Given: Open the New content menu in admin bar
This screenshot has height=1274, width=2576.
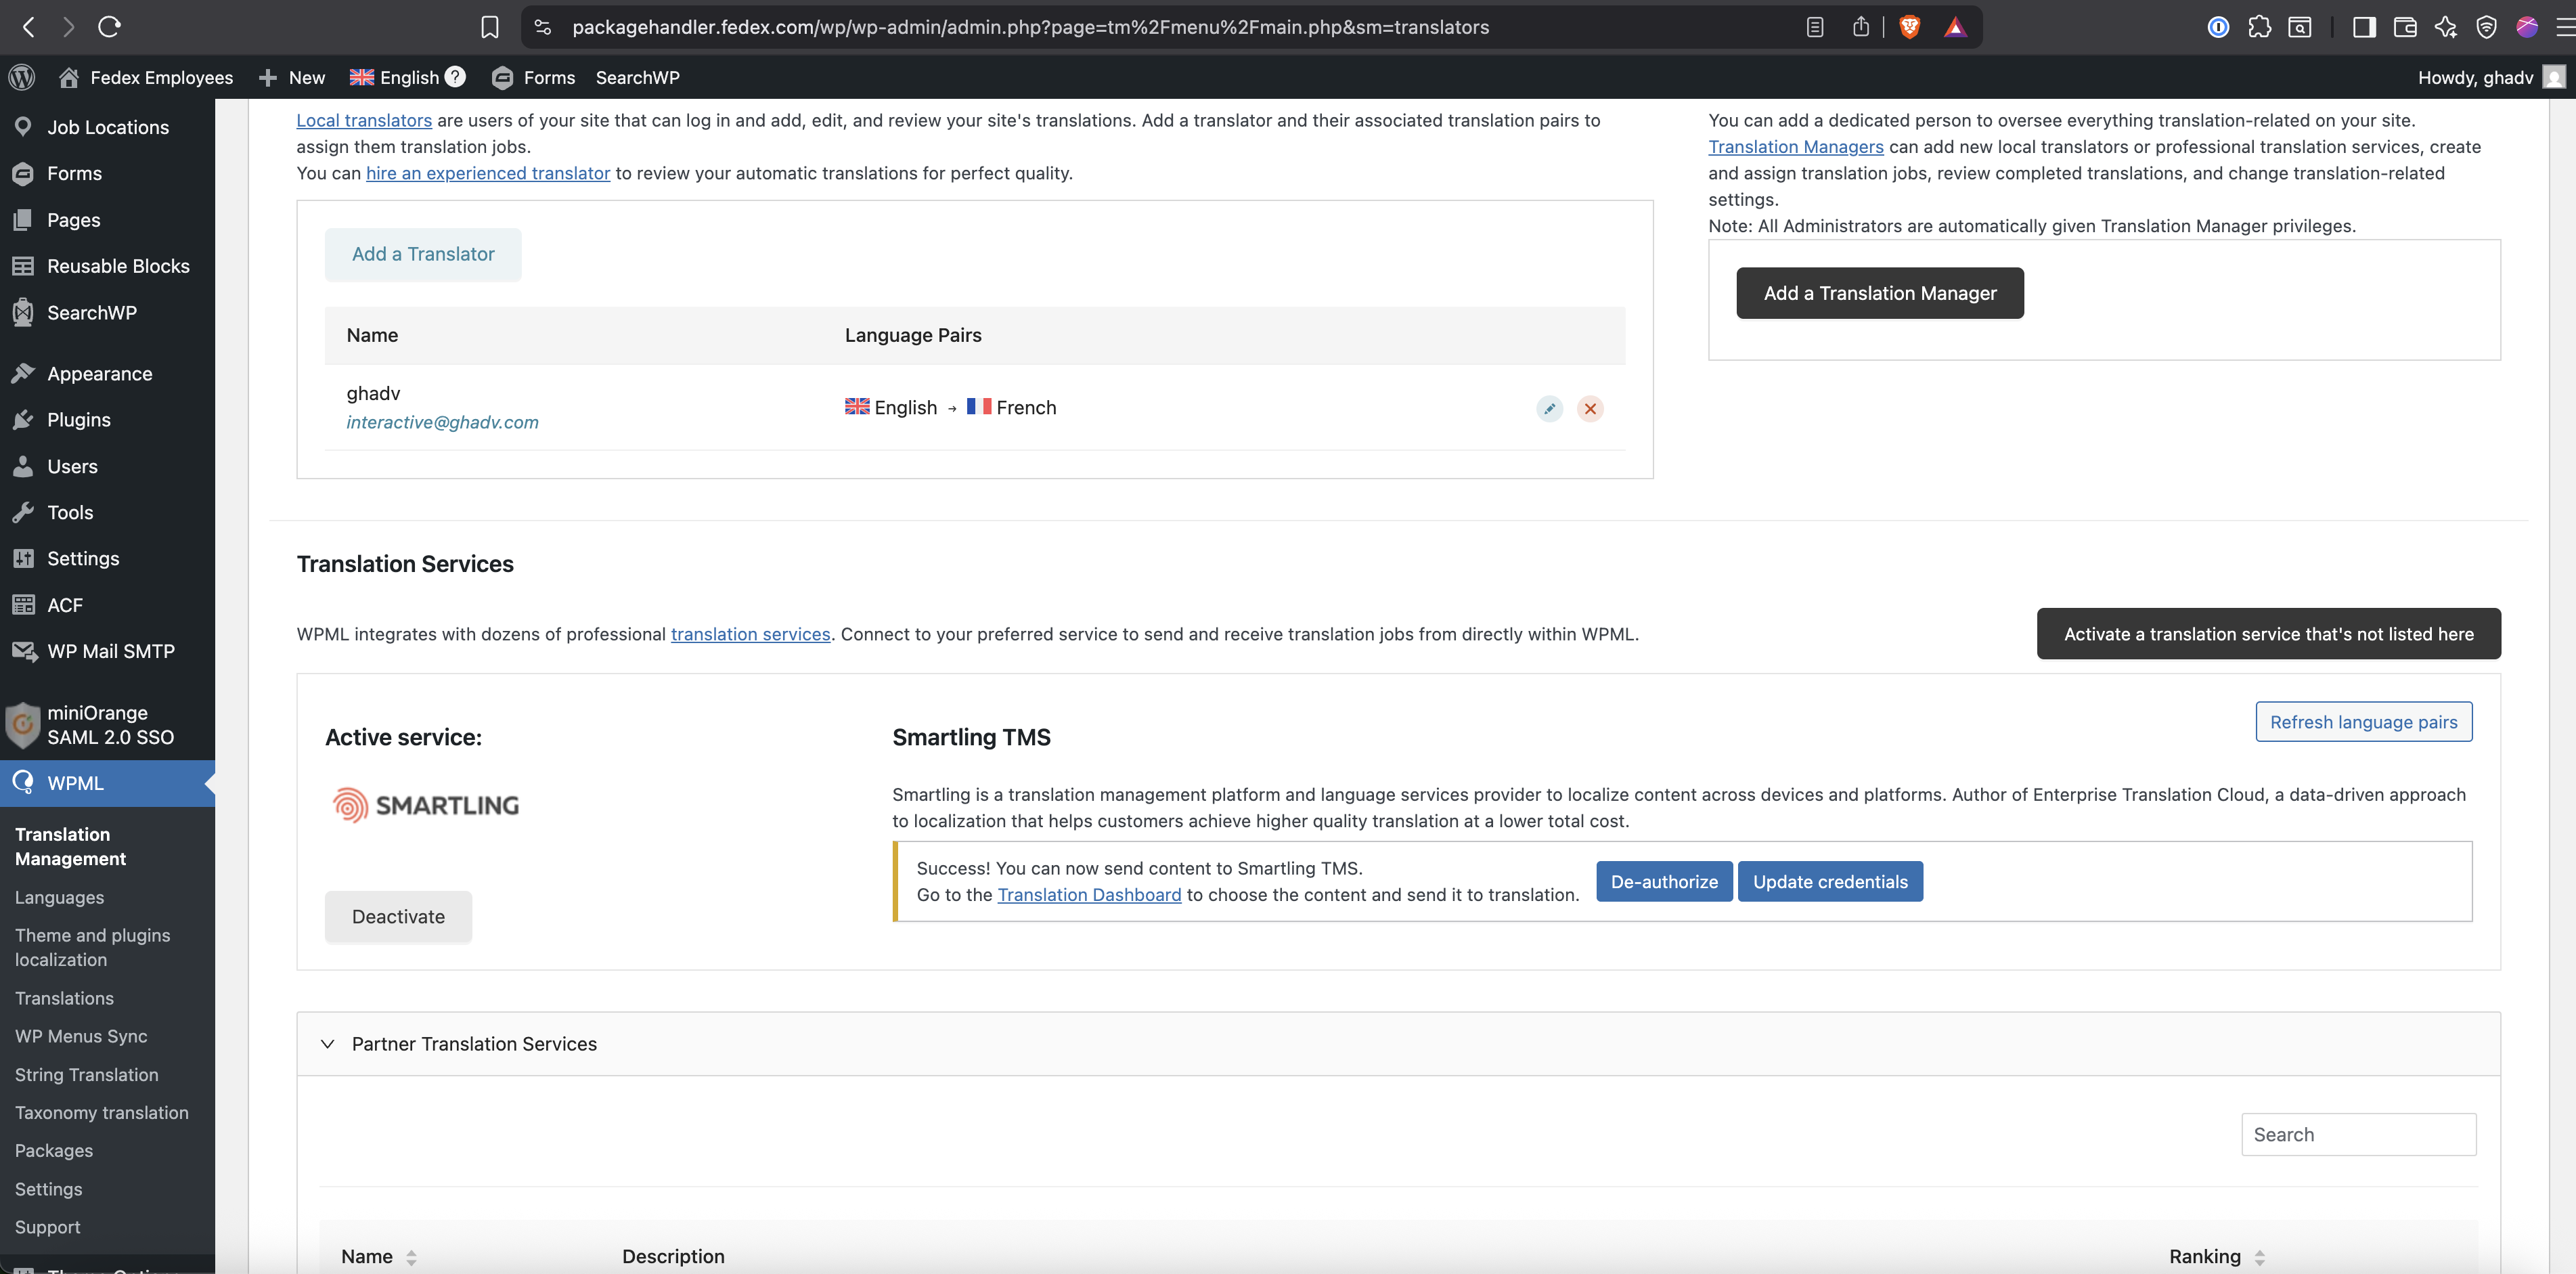Looking at the screenshot, I should click(x=292, y=77).
